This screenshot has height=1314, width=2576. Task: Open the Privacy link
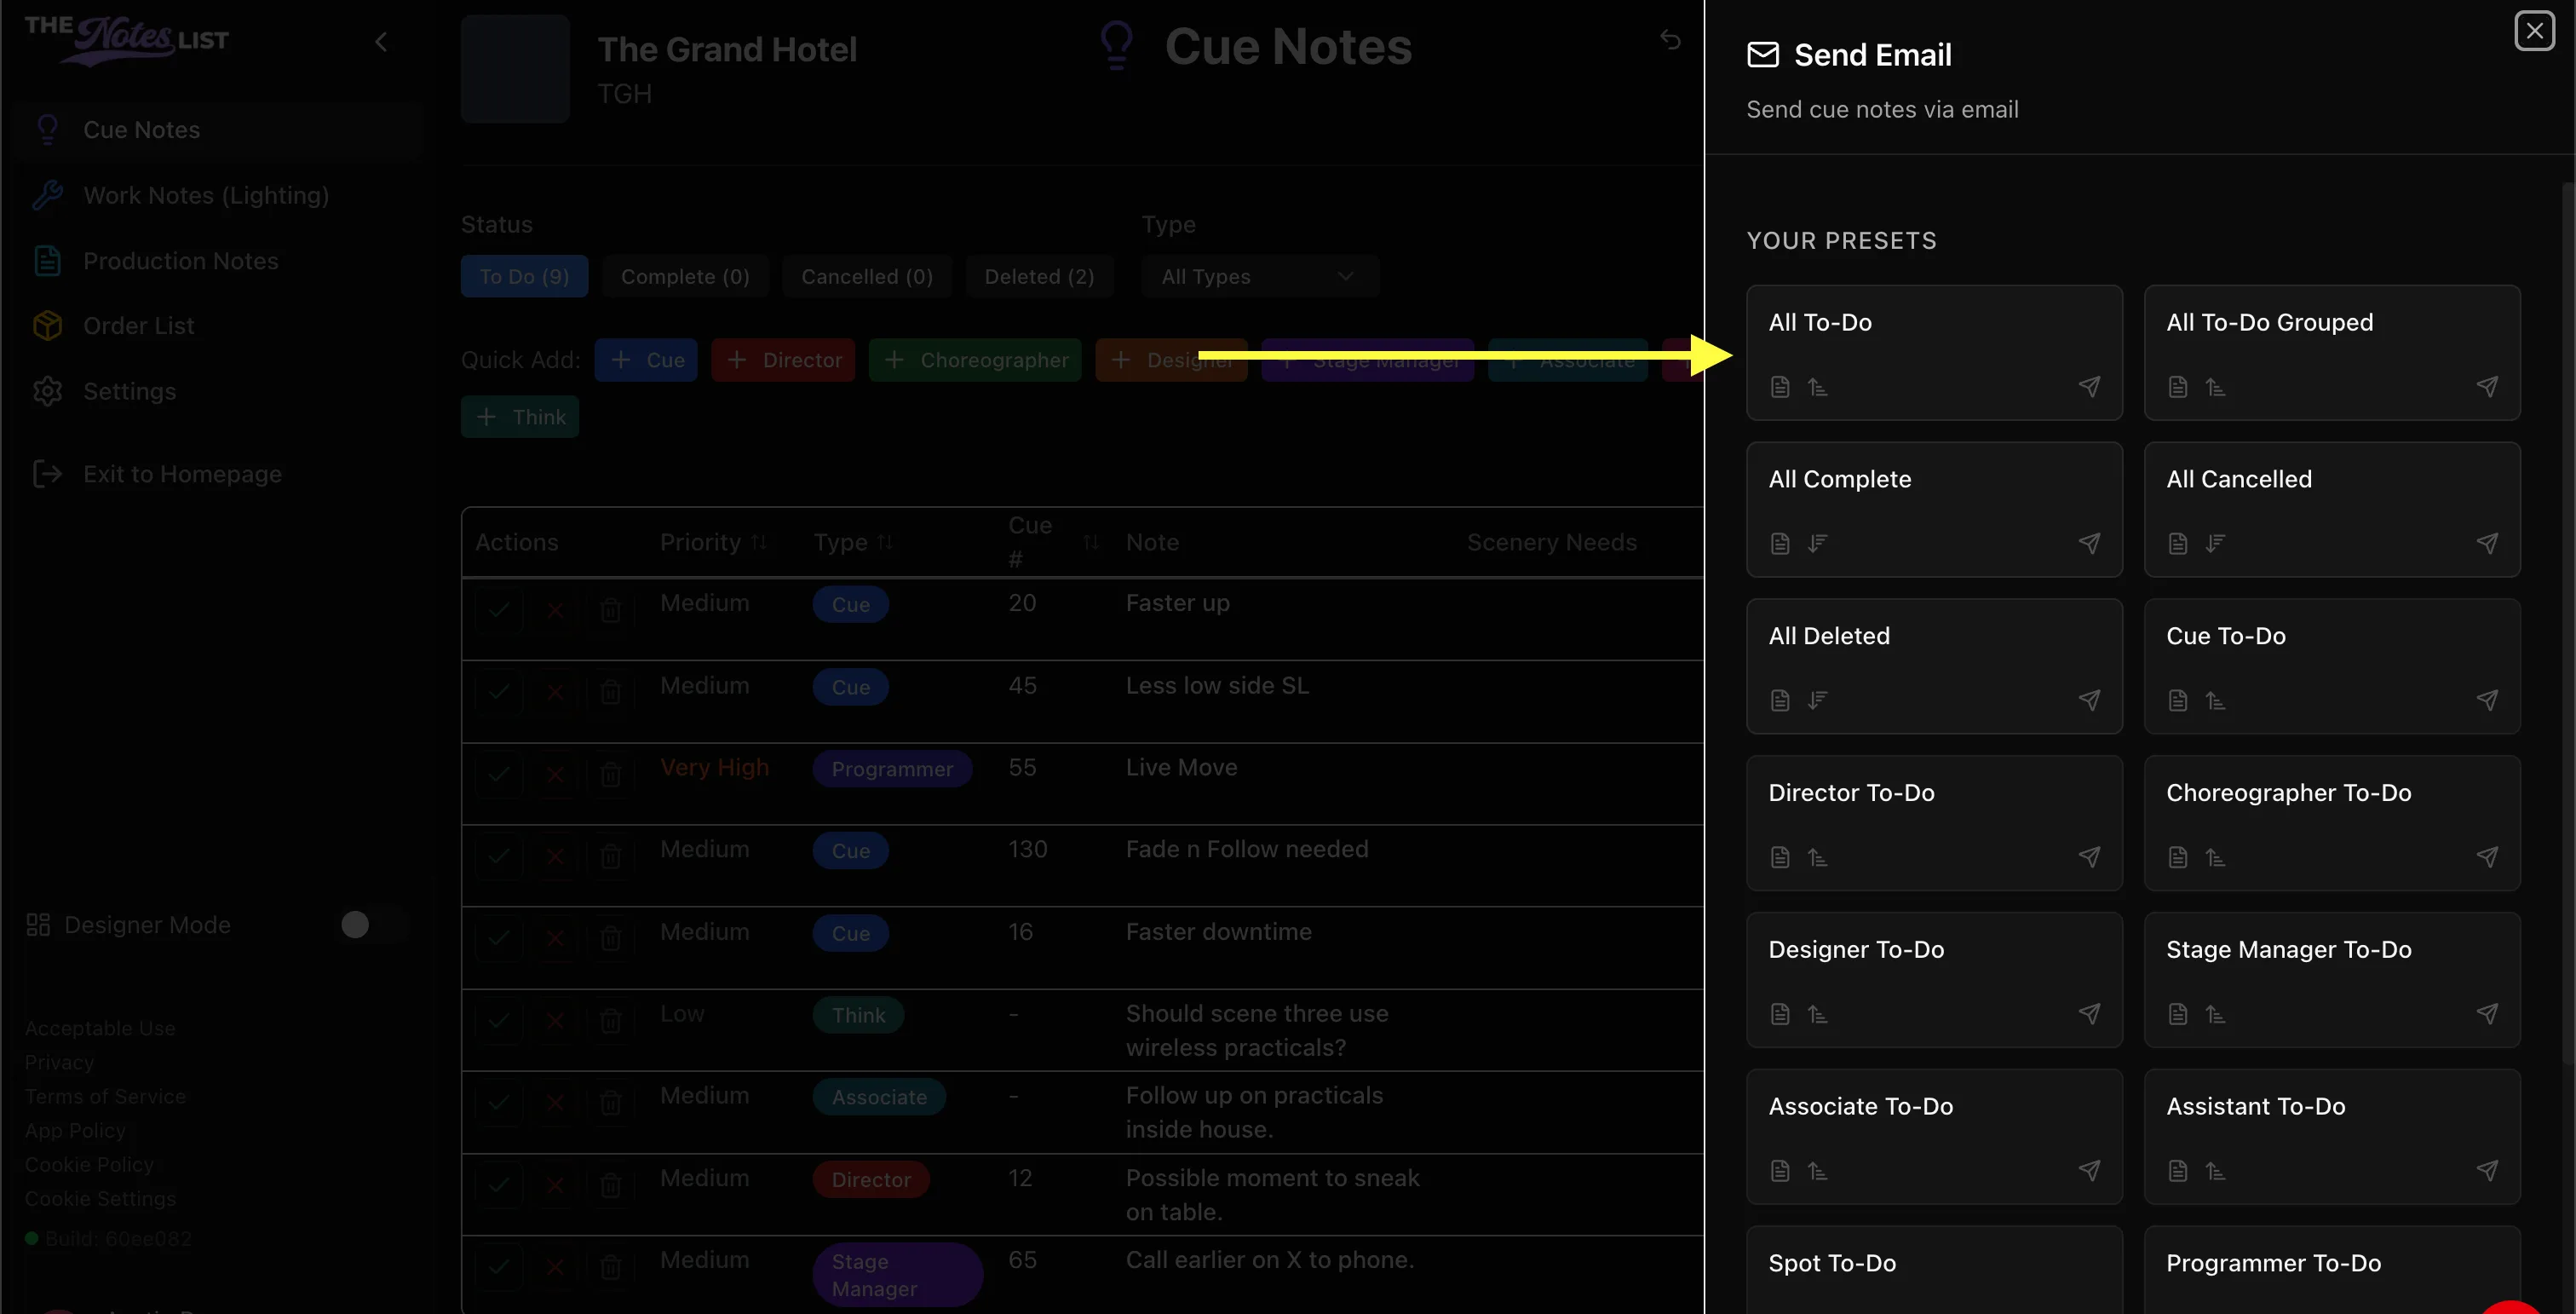[59, 1062]
